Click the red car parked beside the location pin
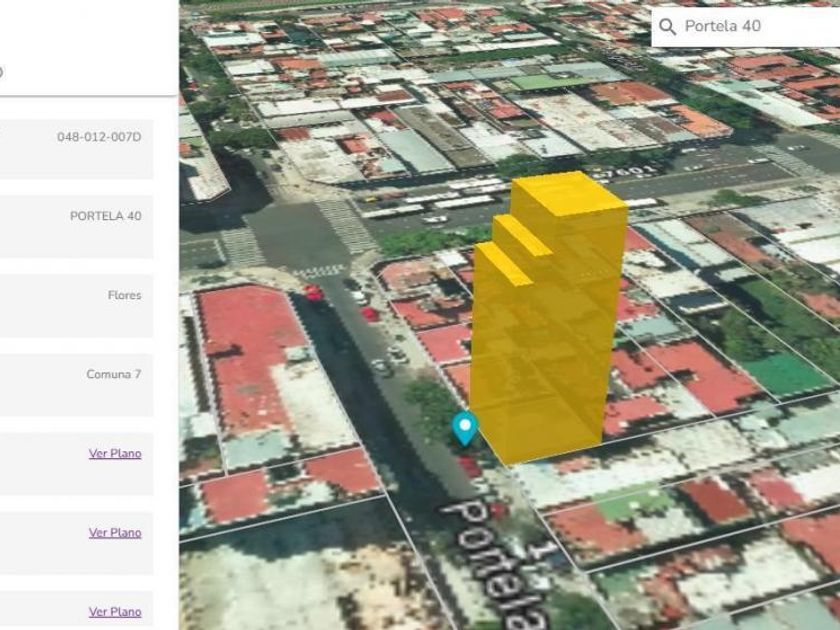 coord(469,465)
